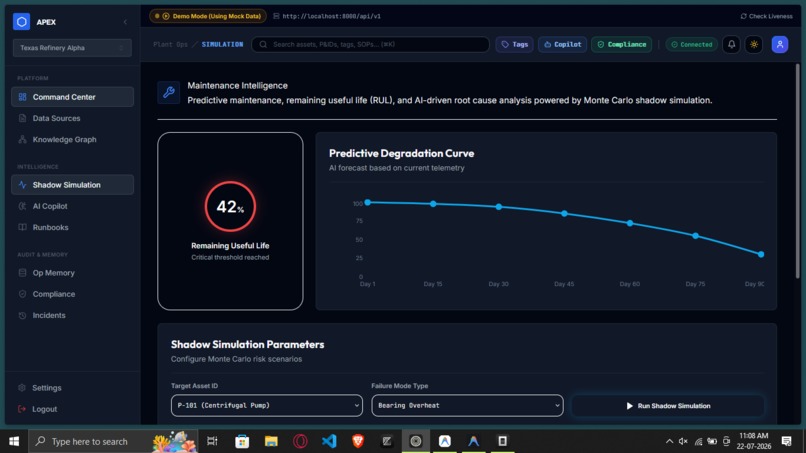The image size is (806, 453).
Task: Click the Settings gear icon
Action: [x=22, y=388]
